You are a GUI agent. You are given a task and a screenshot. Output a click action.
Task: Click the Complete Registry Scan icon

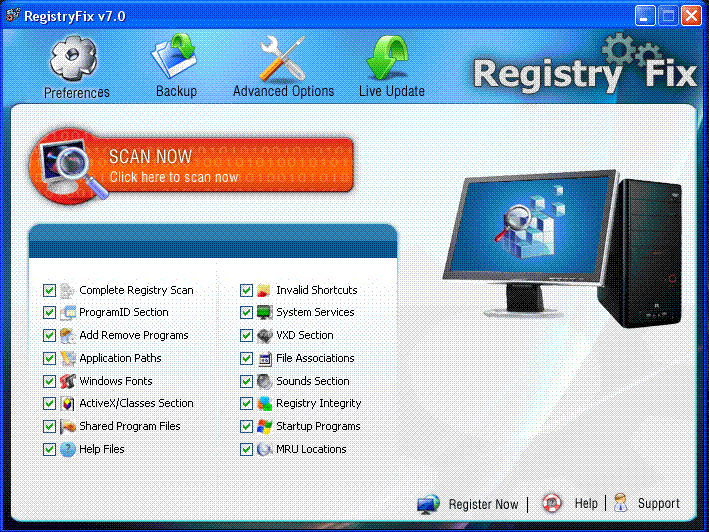point(67,290)
